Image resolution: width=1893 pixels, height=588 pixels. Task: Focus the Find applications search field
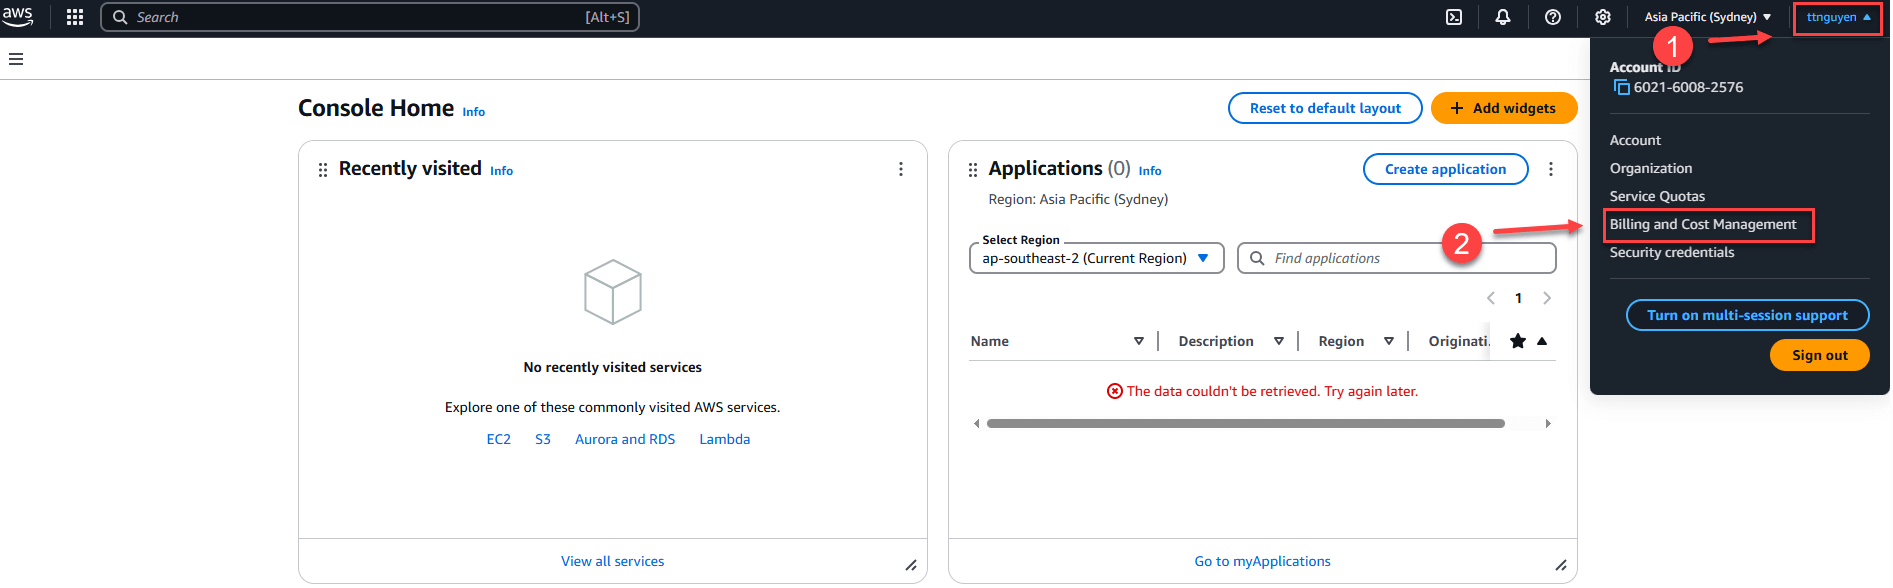point(1405,258)
